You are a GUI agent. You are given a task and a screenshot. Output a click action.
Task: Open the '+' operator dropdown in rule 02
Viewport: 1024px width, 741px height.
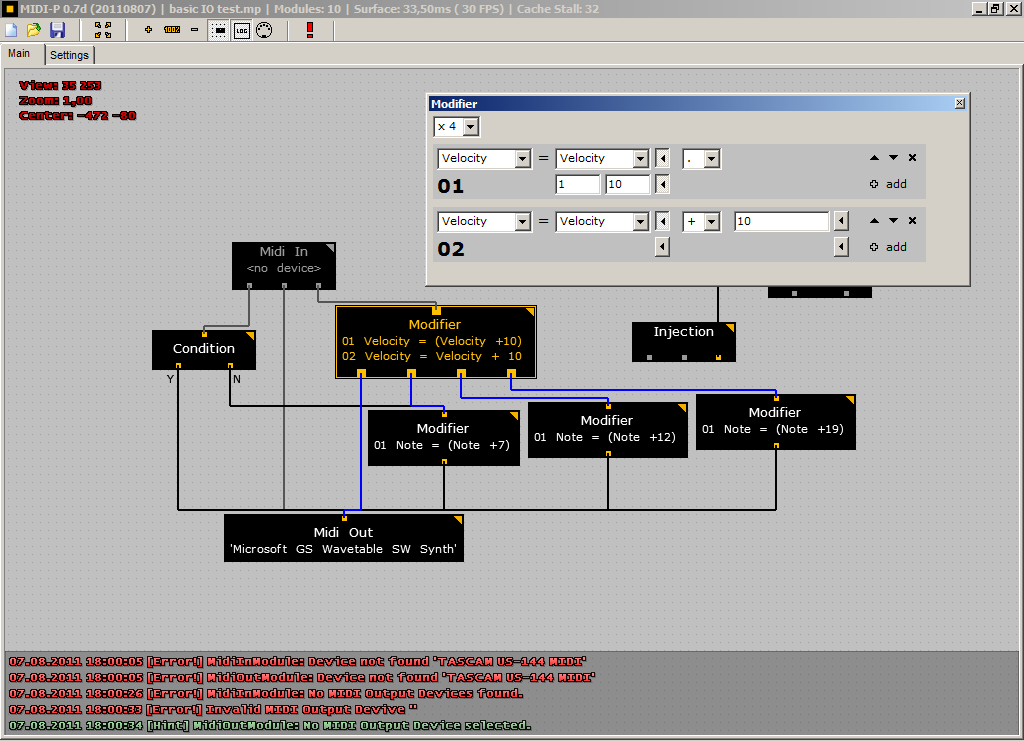coord(711,222)
